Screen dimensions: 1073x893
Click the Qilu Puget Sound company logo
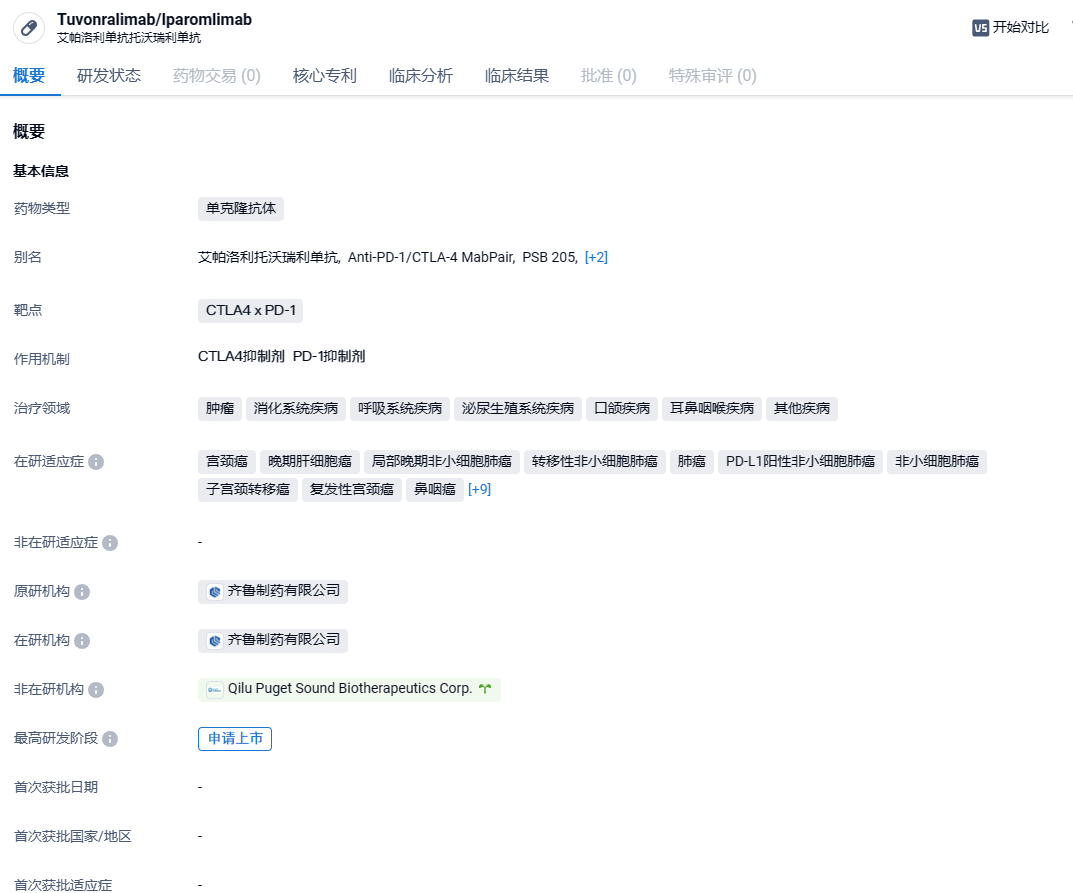pyautogui.click(x=215, y=690)
